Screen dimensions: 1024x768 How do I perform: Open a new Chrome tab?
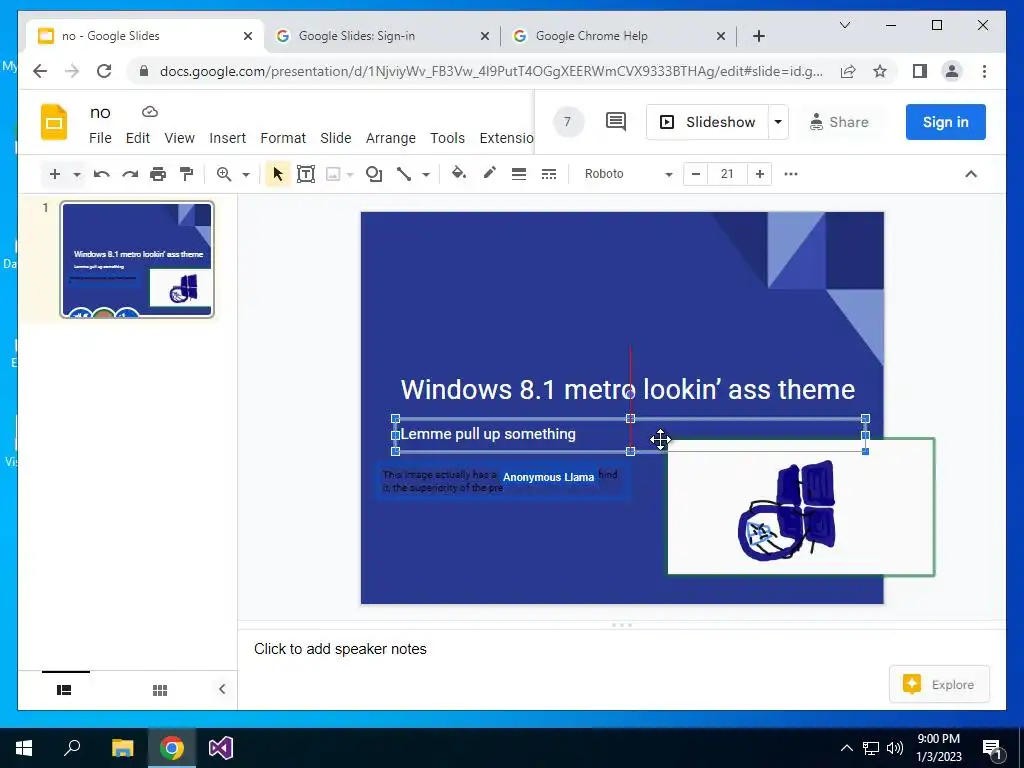point(758,36)
